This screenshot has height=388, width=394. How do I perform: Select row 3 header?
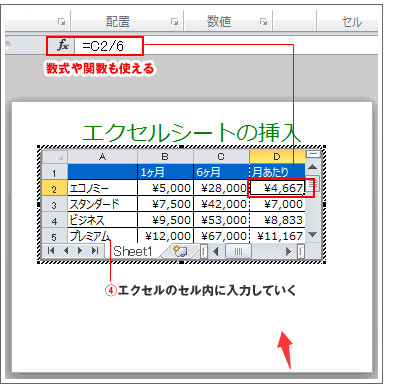(x=55, y=204)
